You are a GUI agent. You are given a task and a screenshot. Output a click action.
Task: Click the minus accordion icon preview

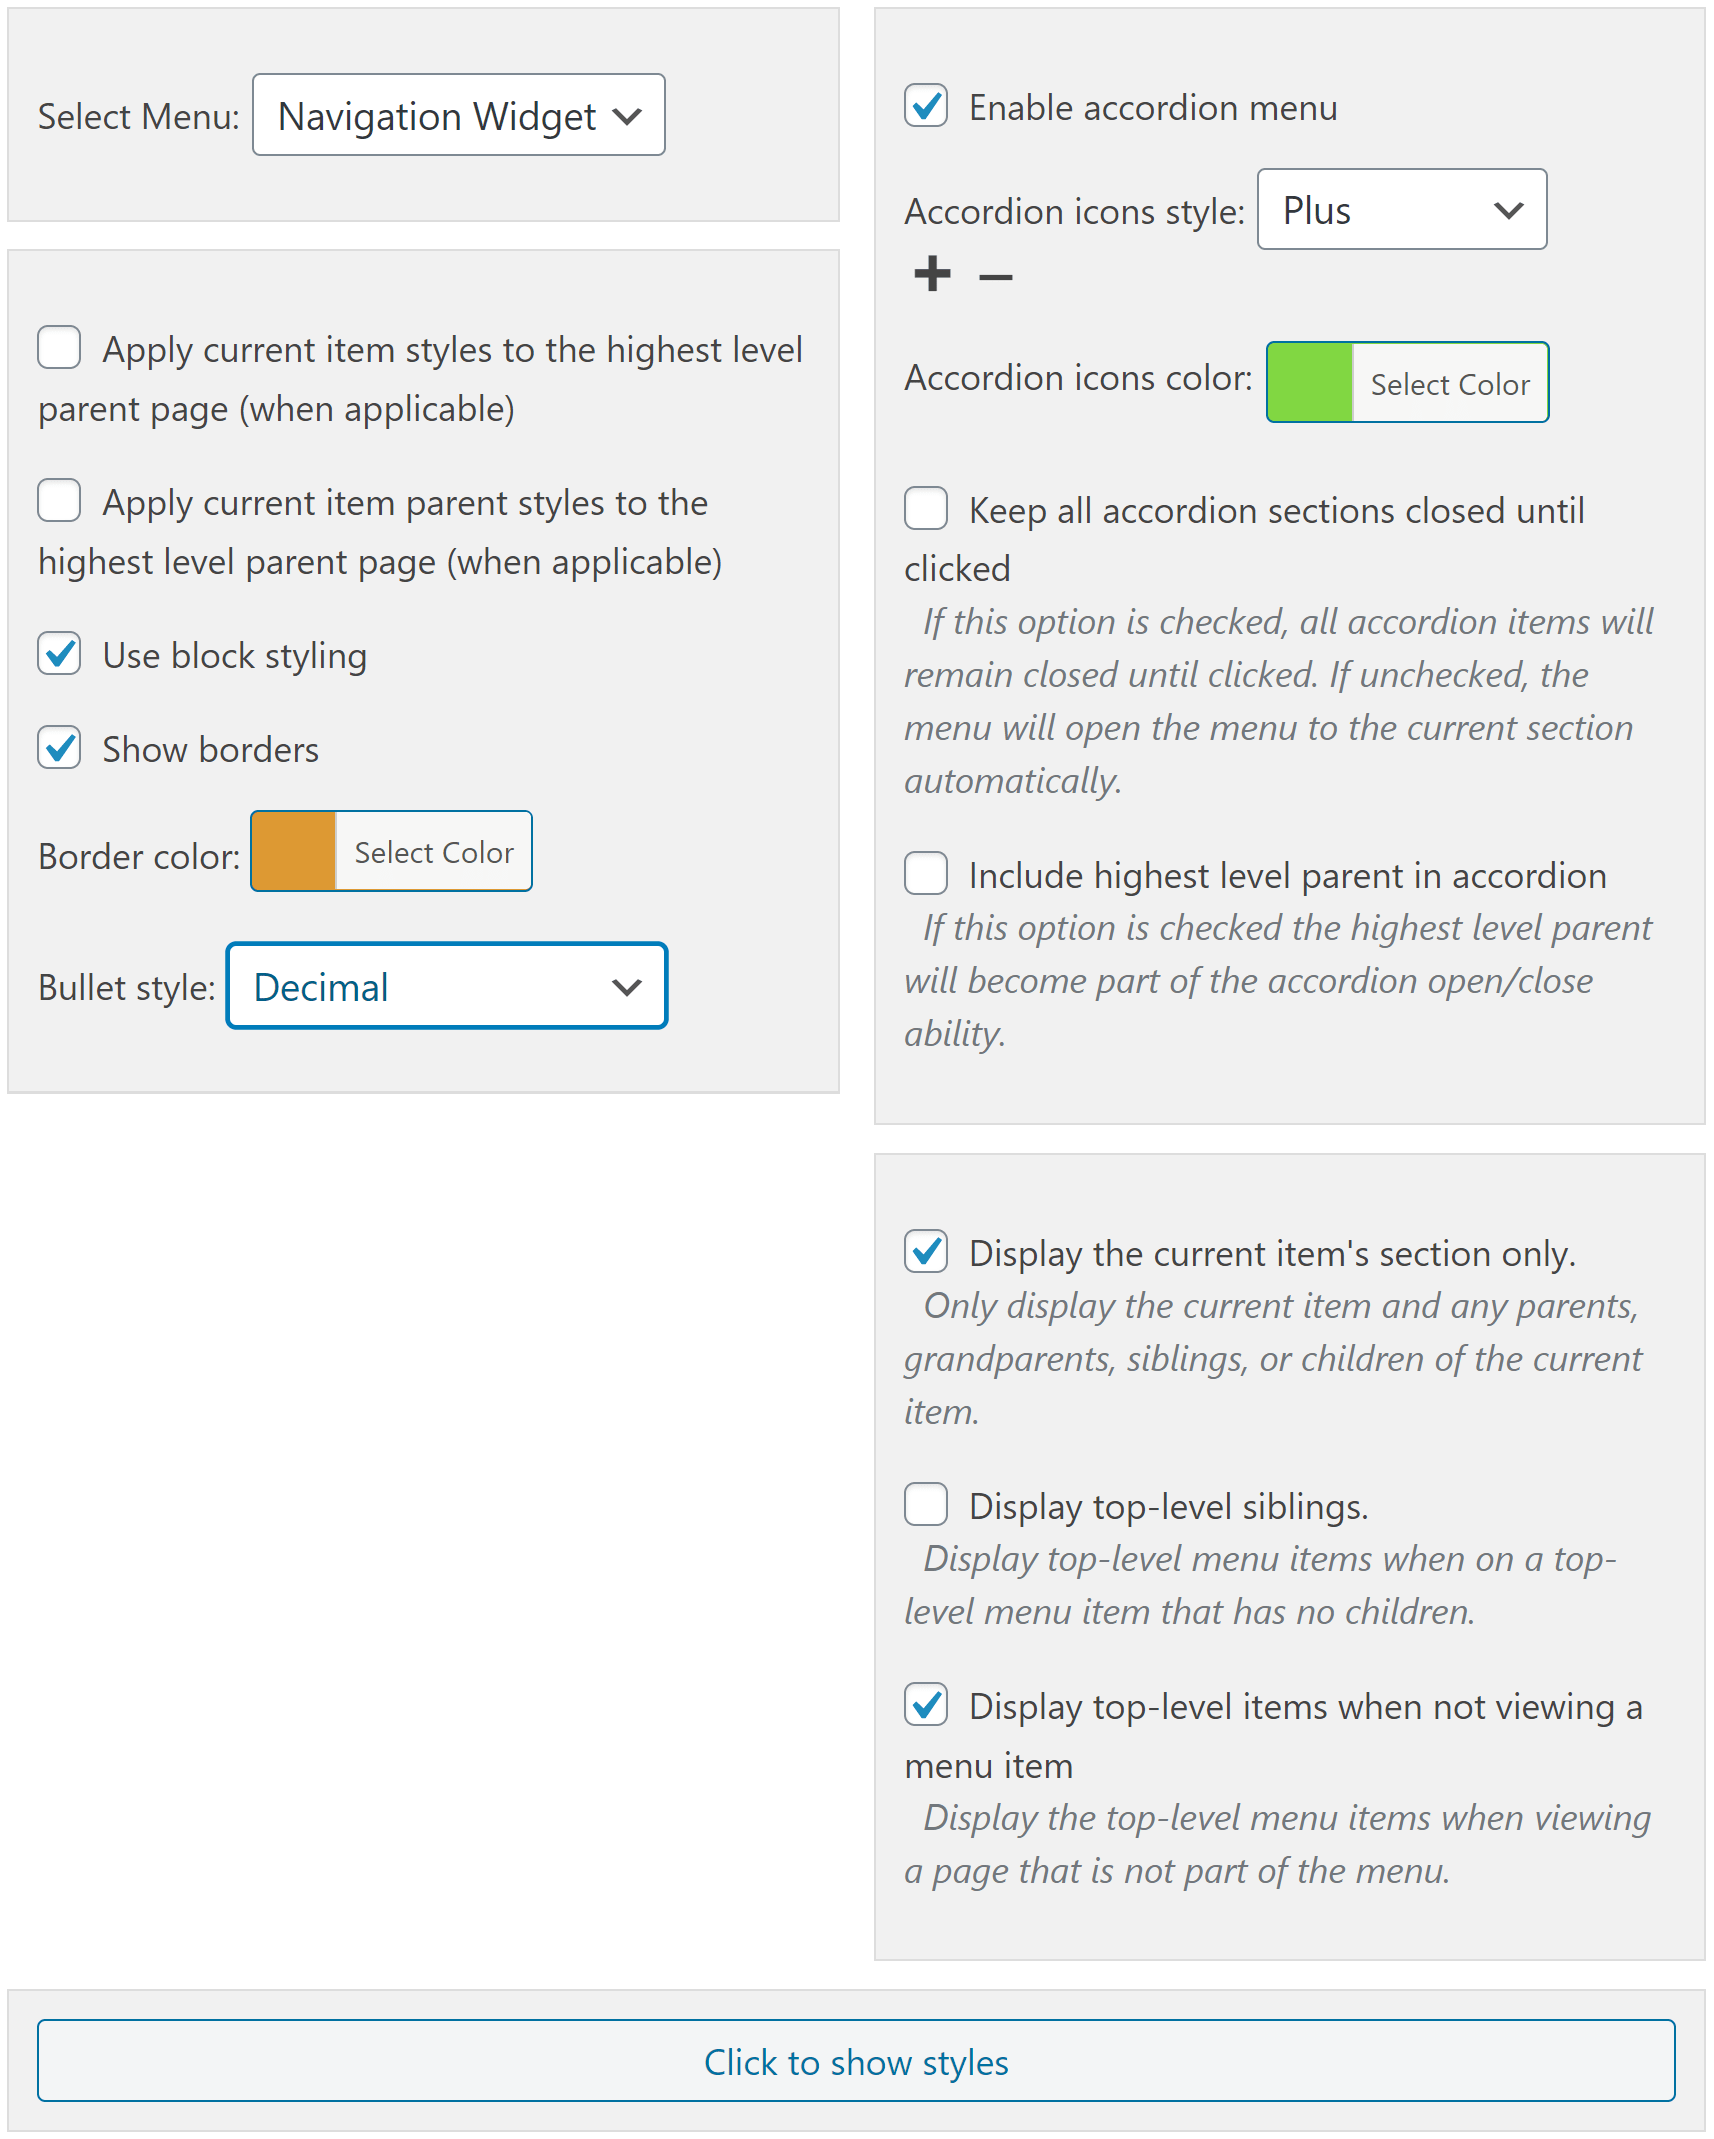click(x=994, y=277)
